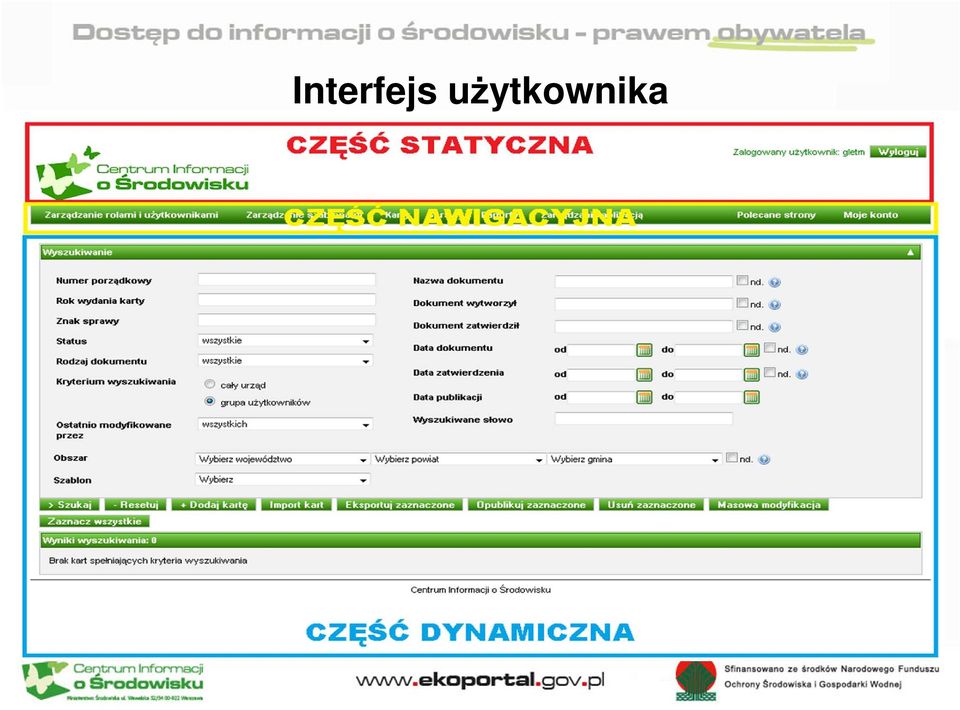Open calendar for Data publikacji 'do' field
The width and height of the screenshot is (960, 710).
point(751,397)
